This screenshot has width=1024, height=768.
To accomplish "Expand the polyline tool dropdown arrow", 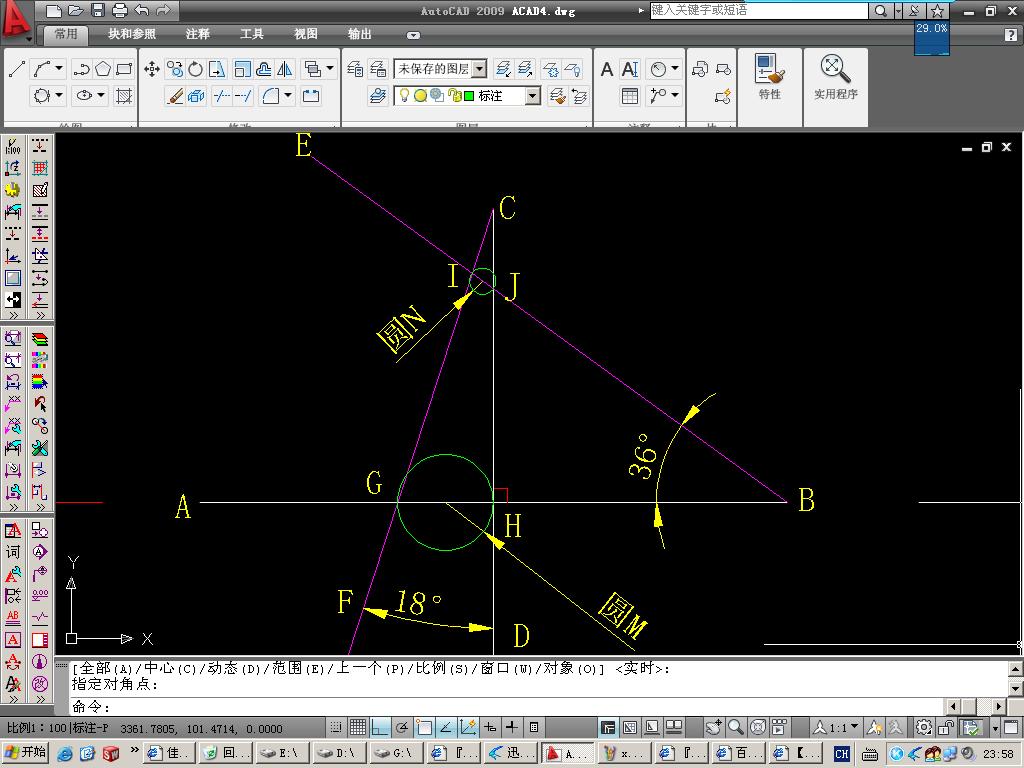I will point(59,68).
